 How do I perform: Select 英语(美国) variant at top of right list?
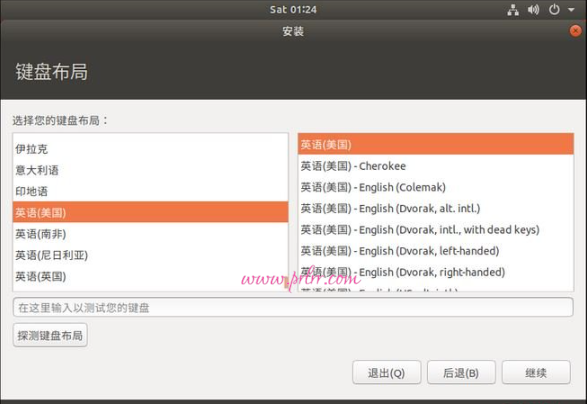tap(436, 144)
